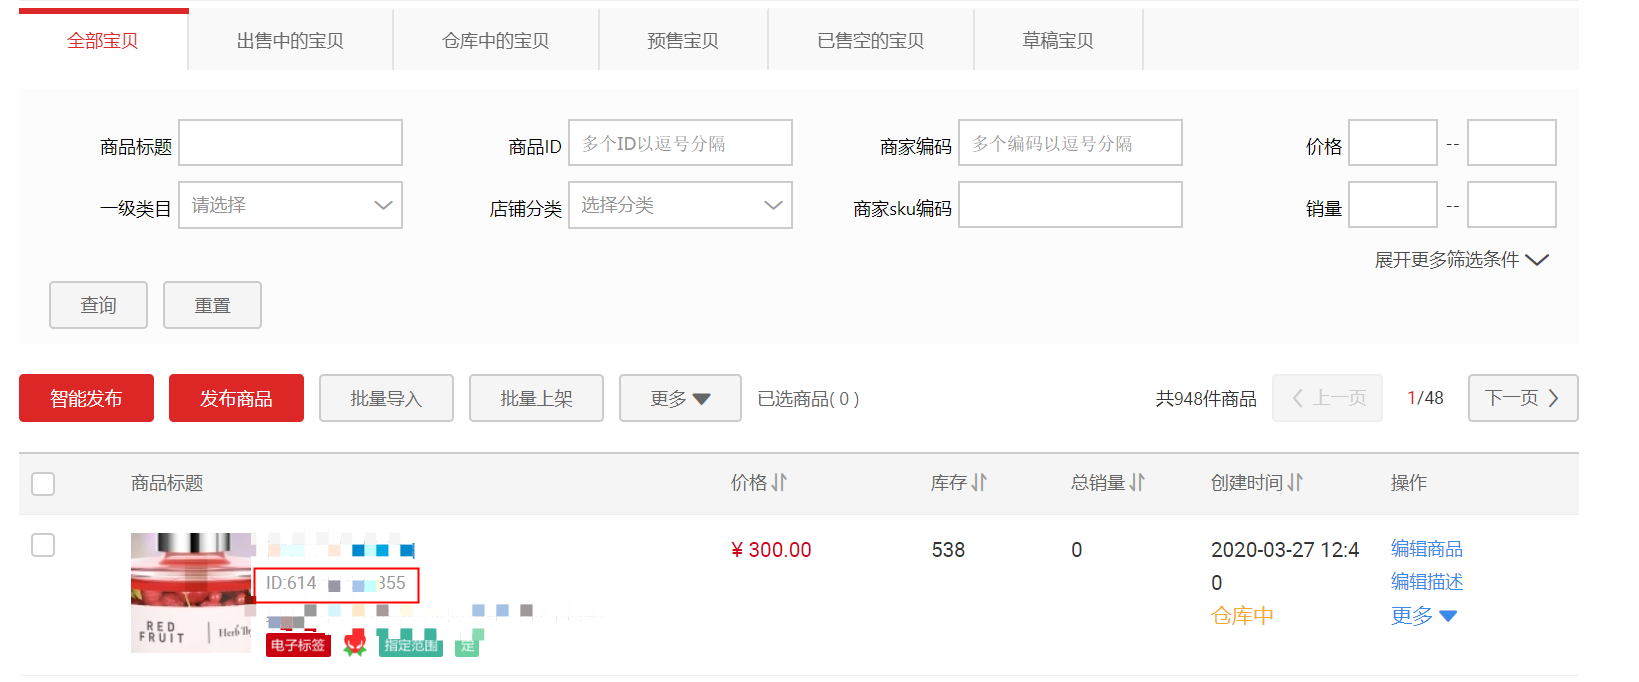Sort products by price arrows icon
Image resolution: width=1639 pixels, height=682 pixels.
[x=779, y=483]
